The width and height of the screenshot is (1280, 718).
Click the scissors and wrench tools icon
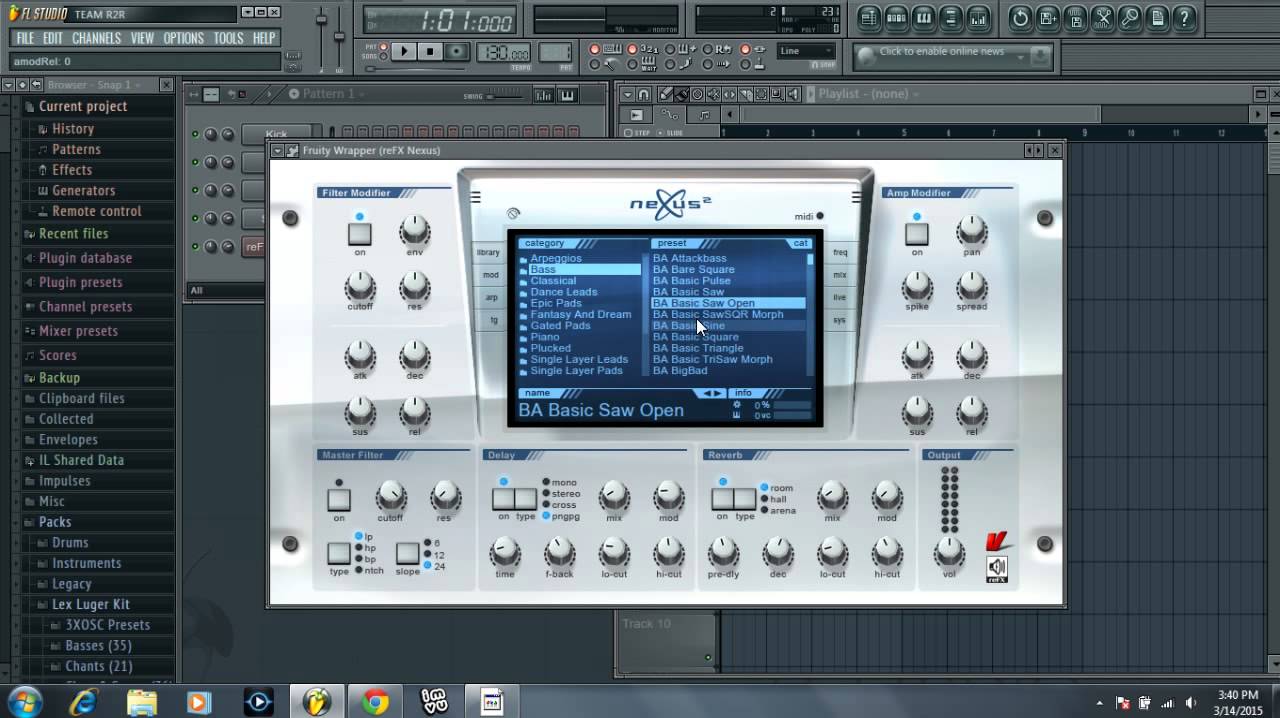tap(1103, 17)
